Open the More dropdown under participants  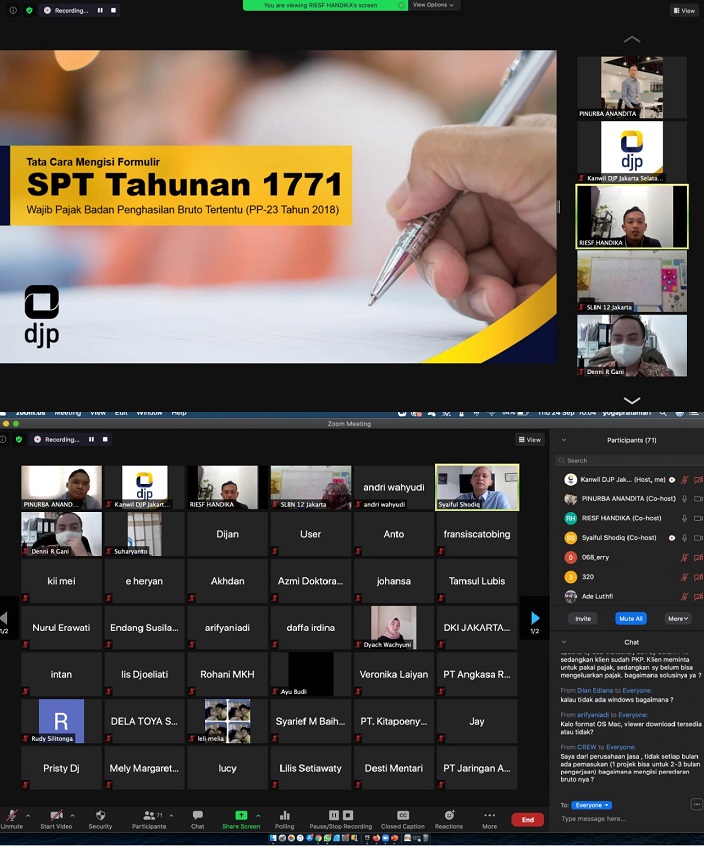pyautogui.click(x=677, y=619)
